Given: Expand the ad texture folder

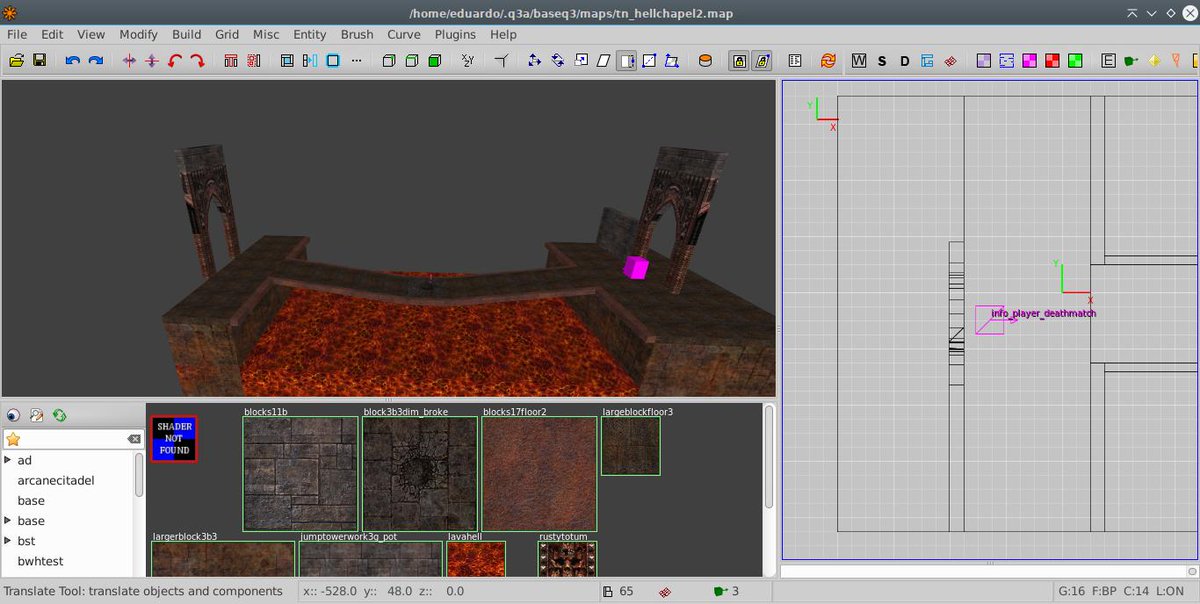Looking at the screenshot, I should [8, 460].
